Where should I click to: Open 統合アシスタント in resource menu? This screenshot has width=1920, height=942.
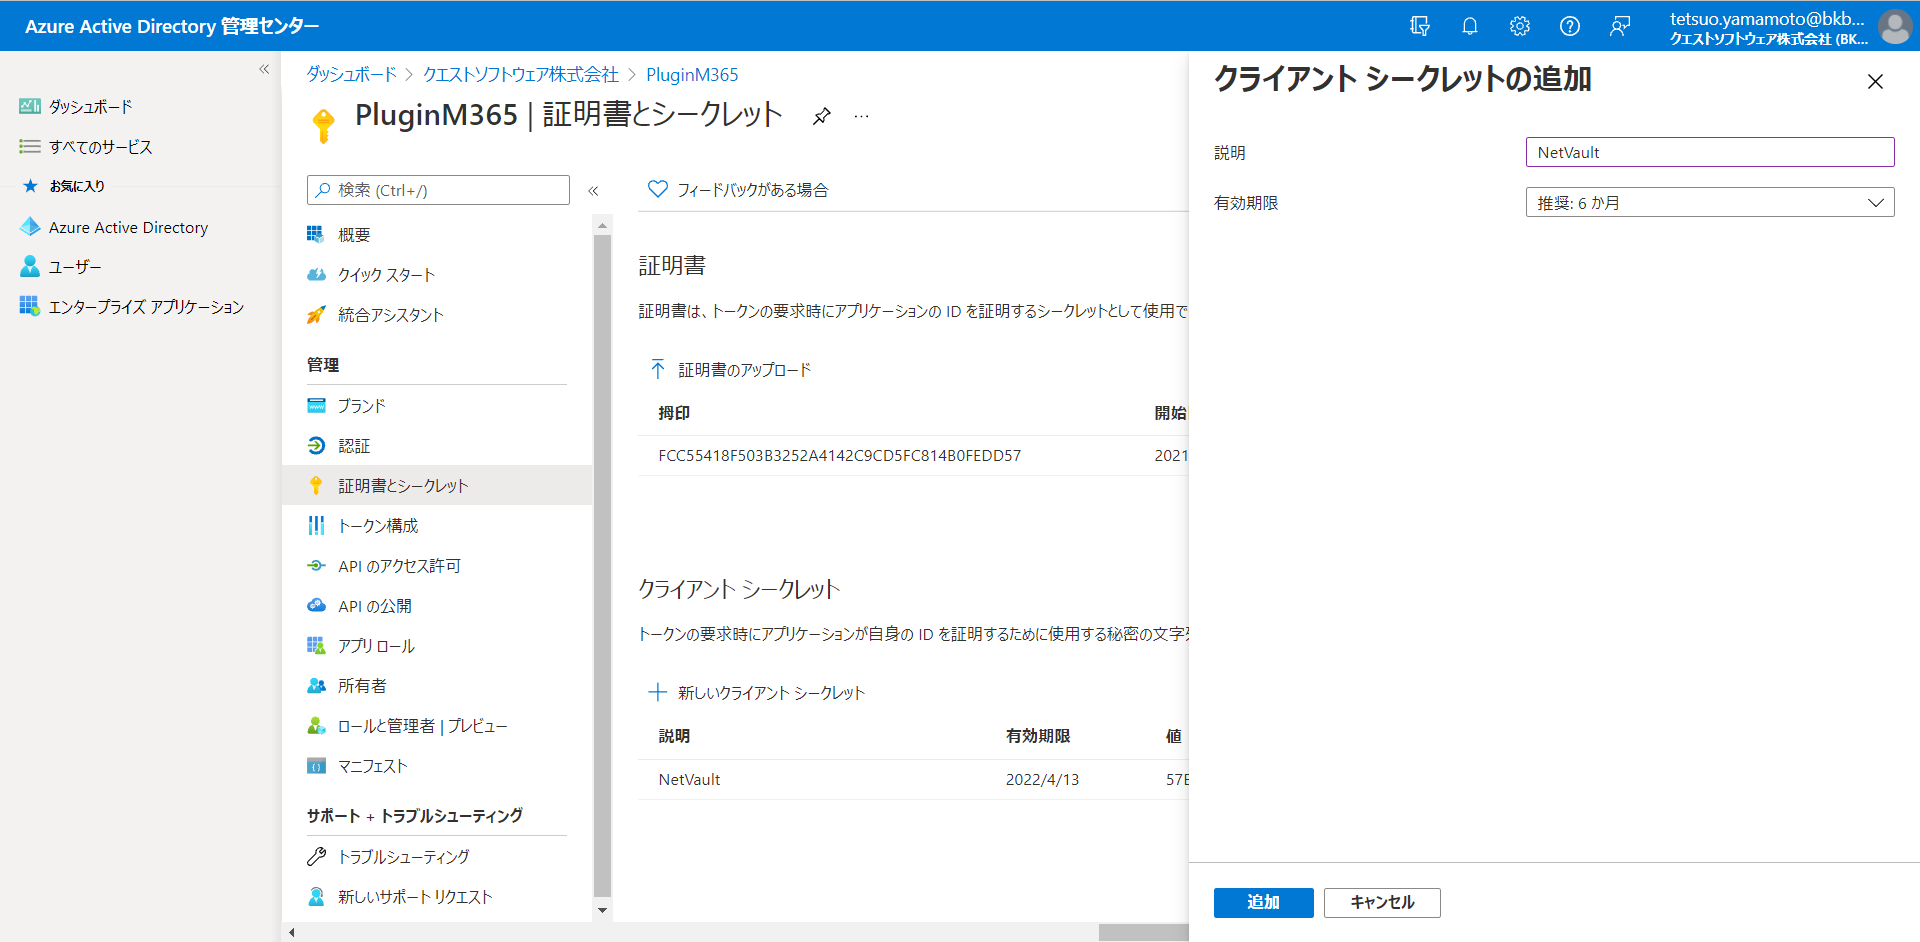pyautogui.click(x=437, y=314)
